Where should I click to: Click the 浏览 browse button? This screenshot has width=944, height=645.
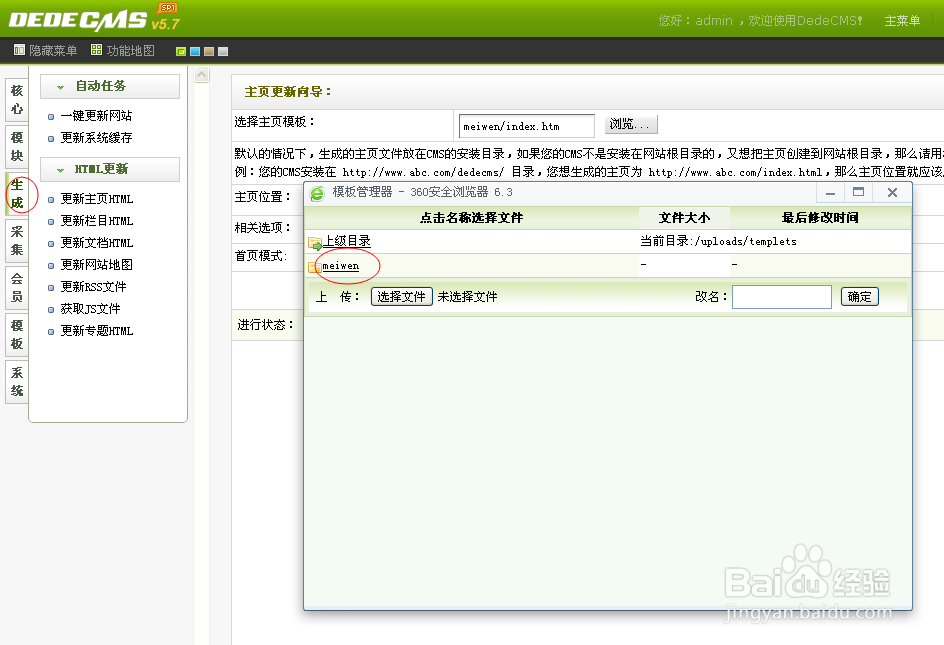[631, 125]
